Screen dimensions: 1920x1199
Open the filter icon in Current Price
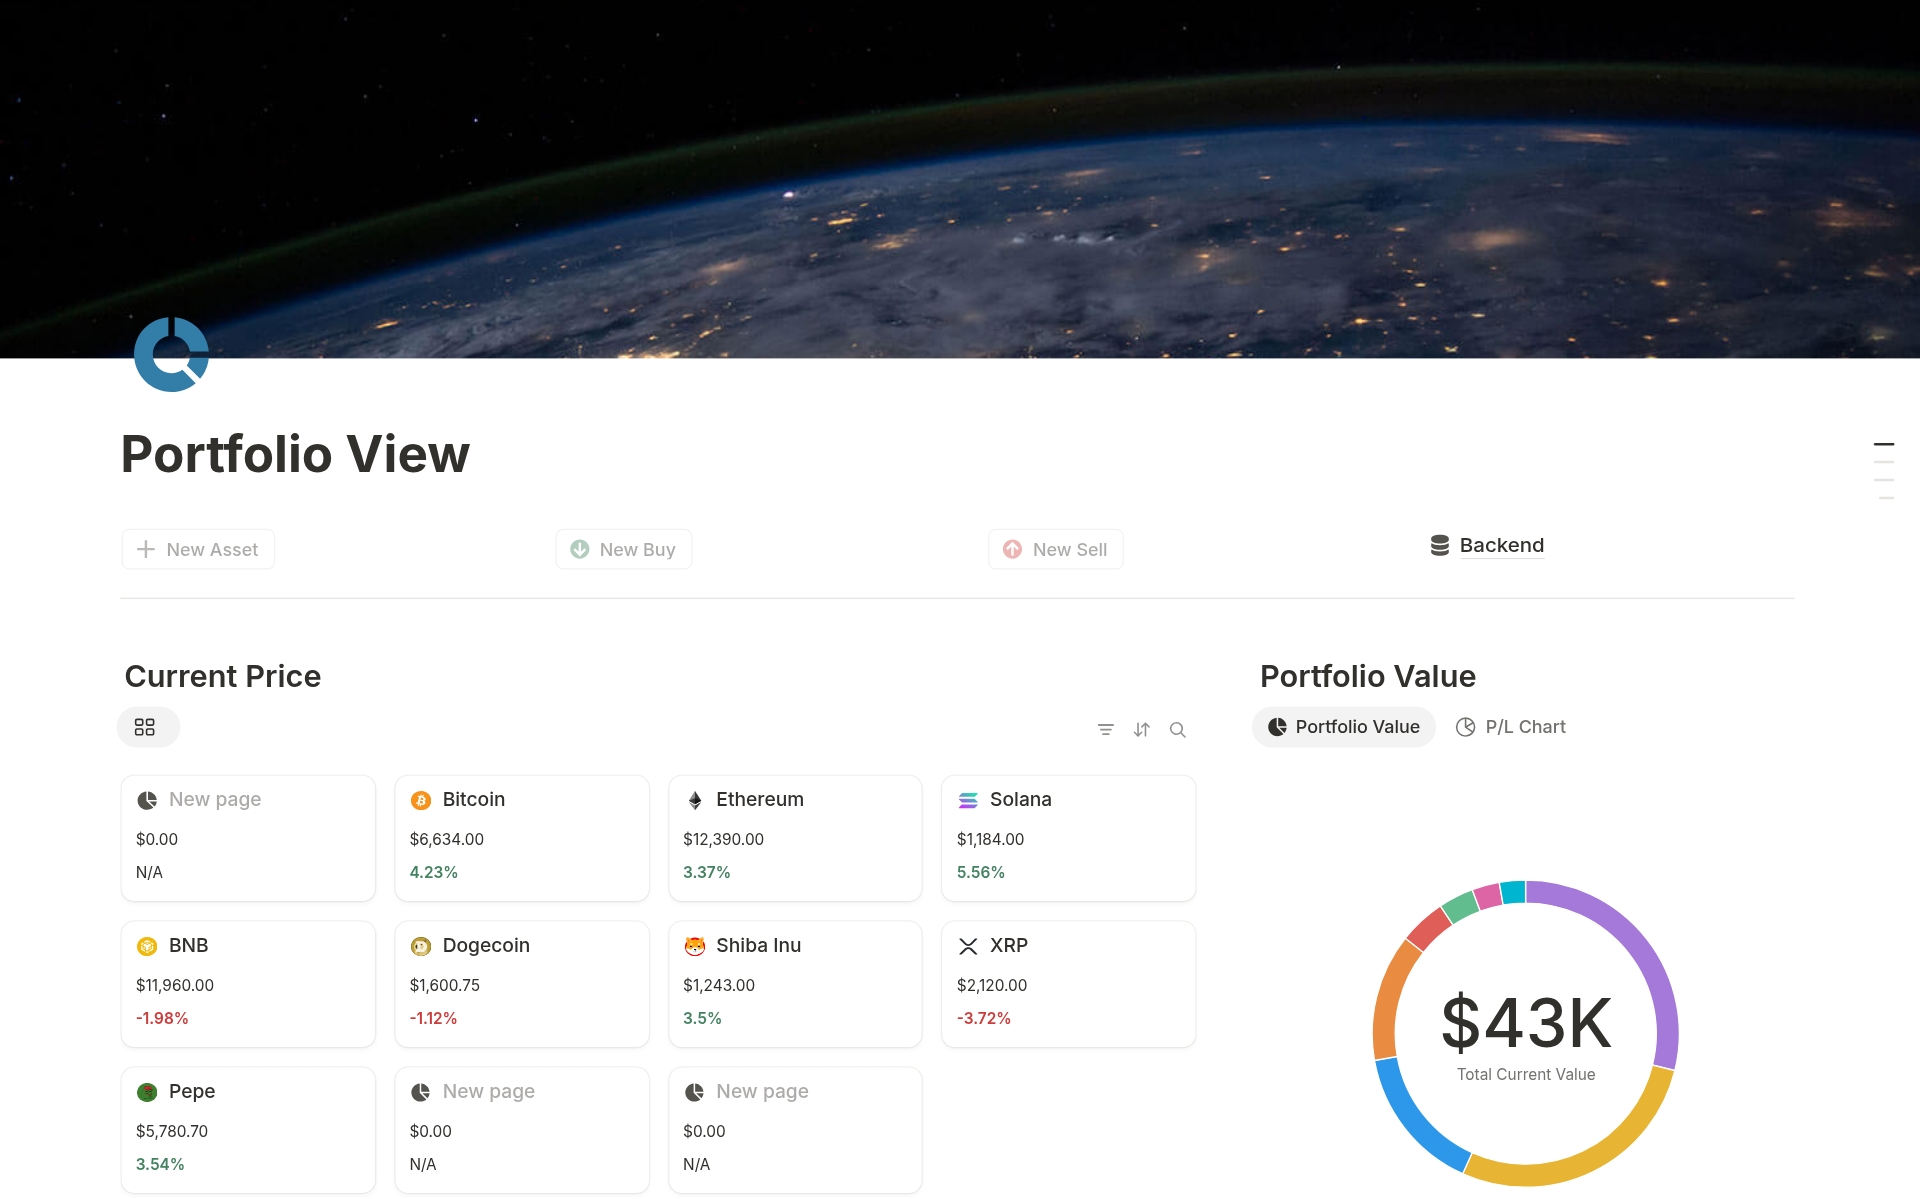(1105, 730)
